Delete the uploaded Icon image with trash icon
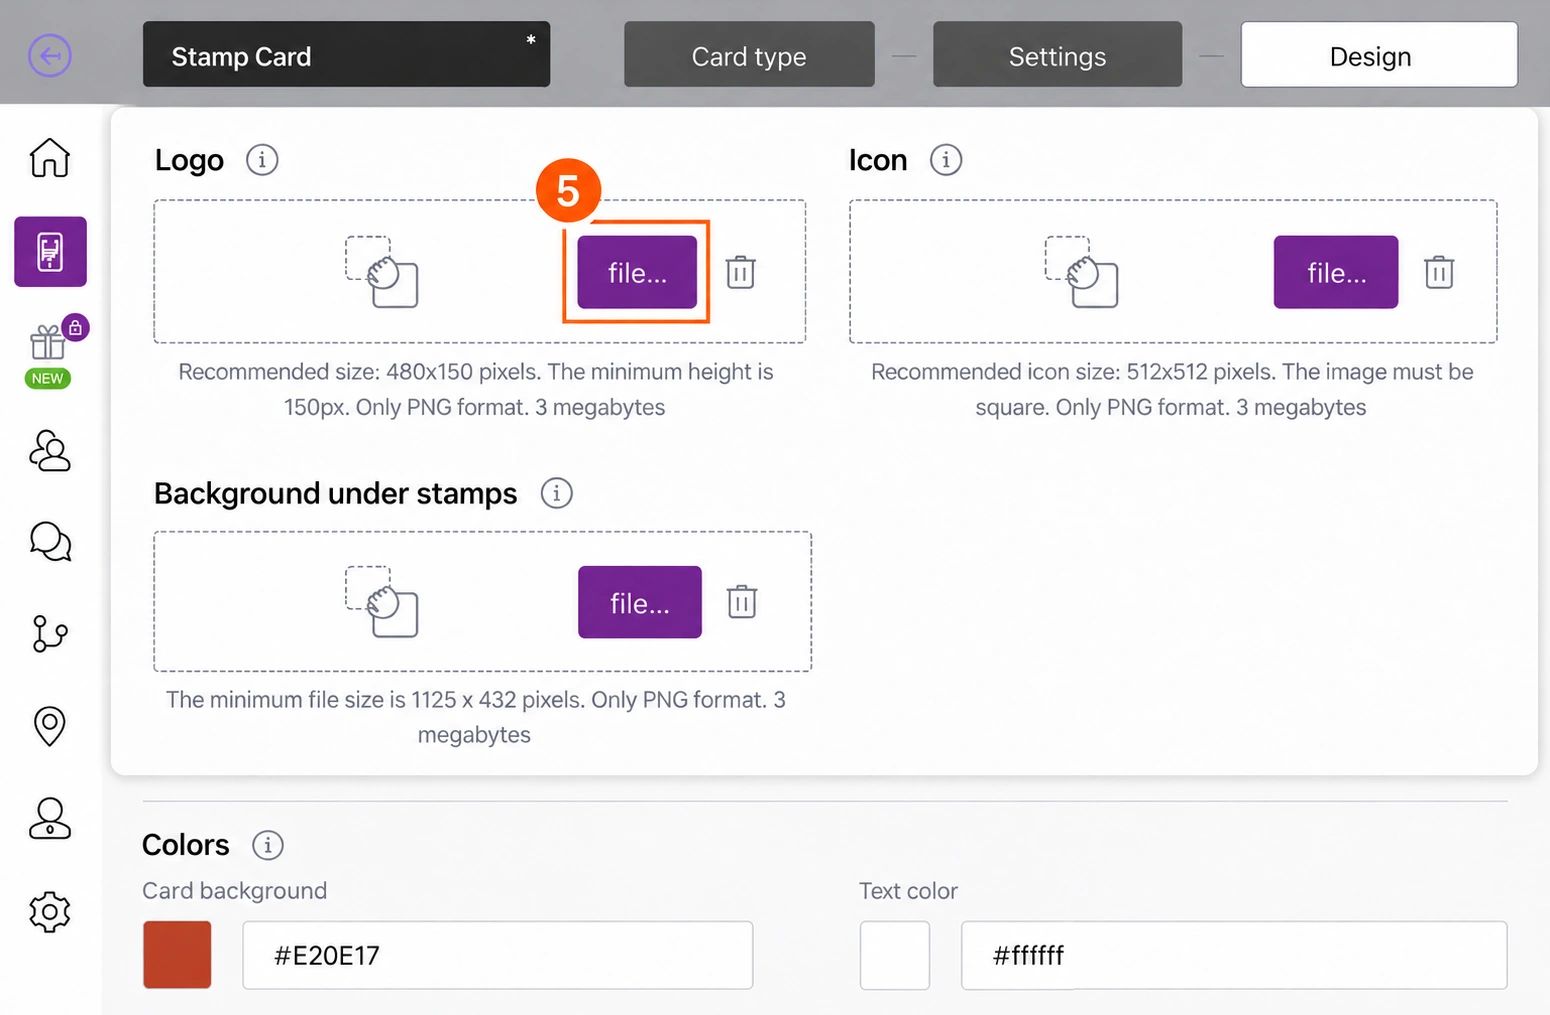The width and height of the screenshot is (1550, 1015). 1439,272
